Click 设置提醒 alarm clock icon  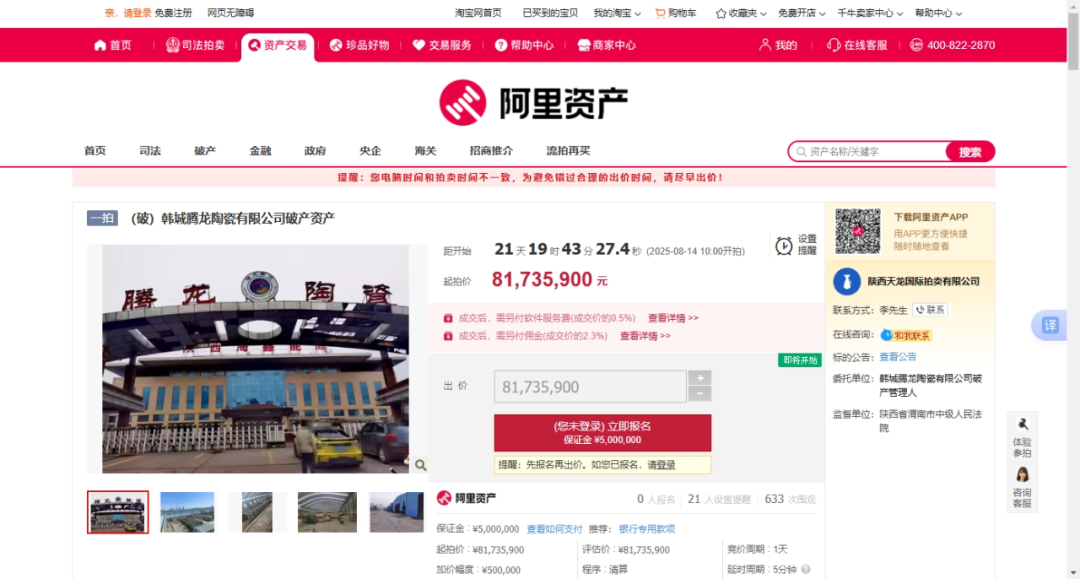(x=784, y=246)
